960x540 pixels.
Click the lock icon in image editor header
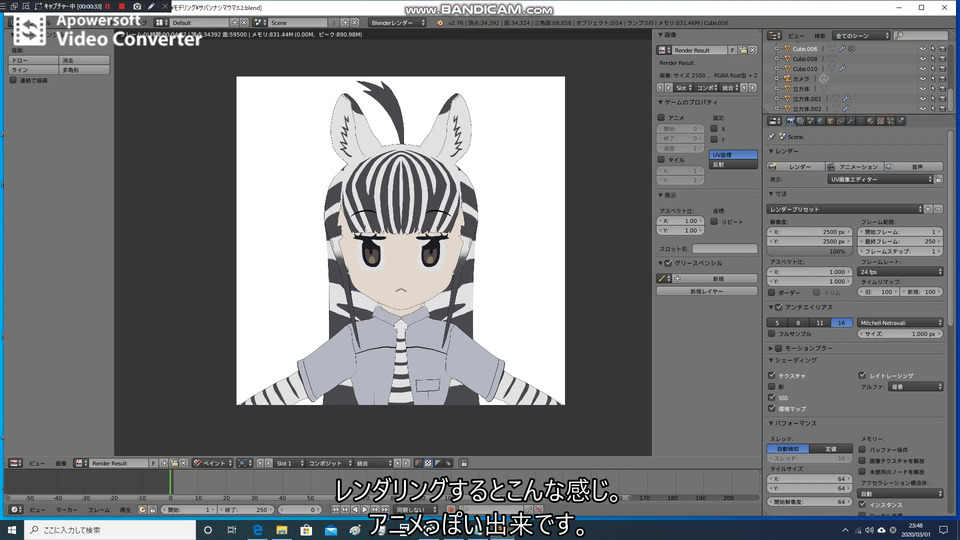tap(463, 463)
